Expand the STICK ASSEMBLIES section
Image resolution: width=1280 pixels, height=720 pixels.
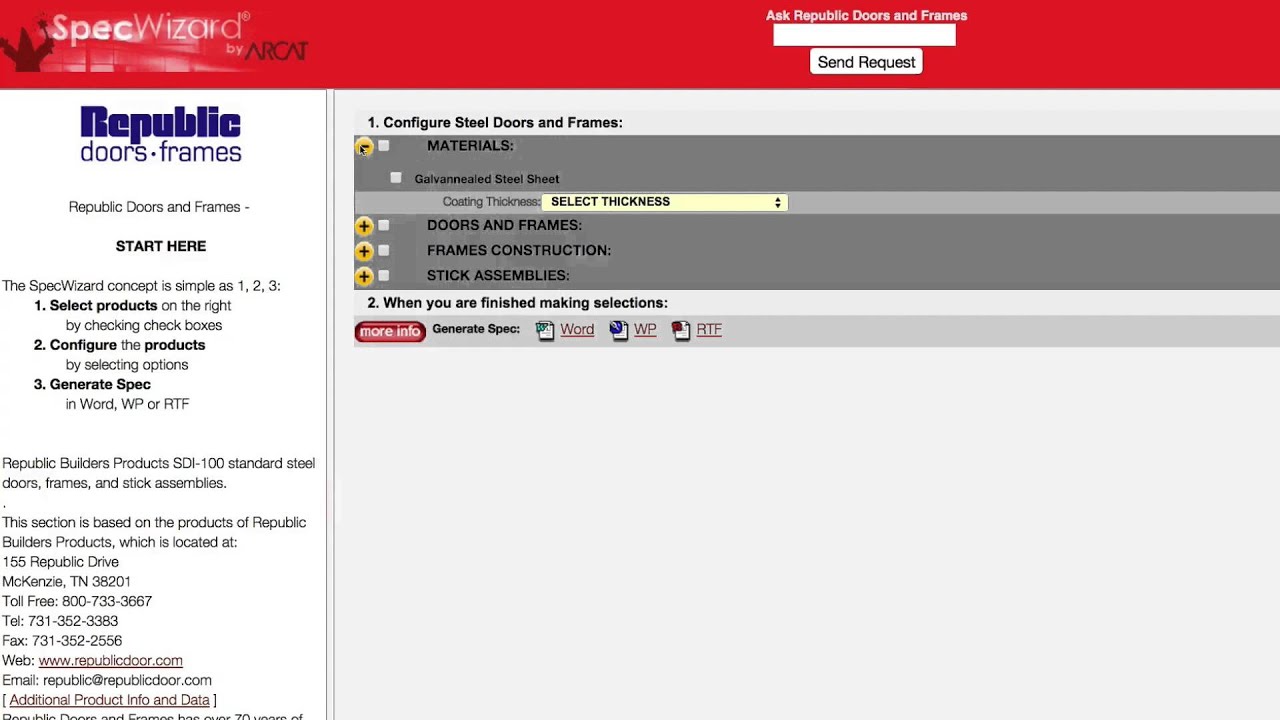364,277
